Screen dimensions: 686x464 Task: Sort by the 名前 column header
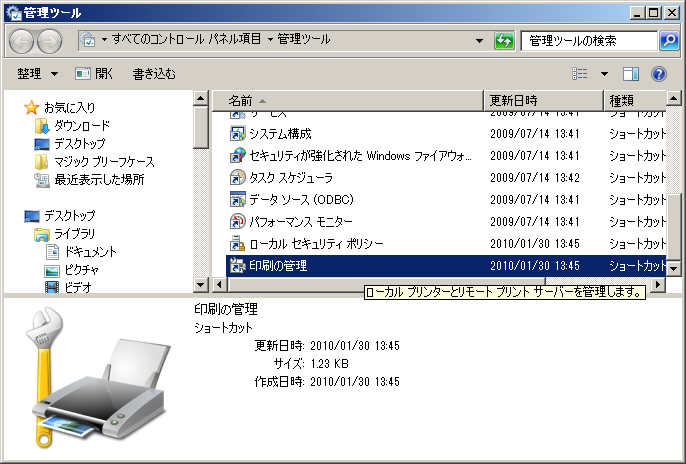[x=348, y=101]
